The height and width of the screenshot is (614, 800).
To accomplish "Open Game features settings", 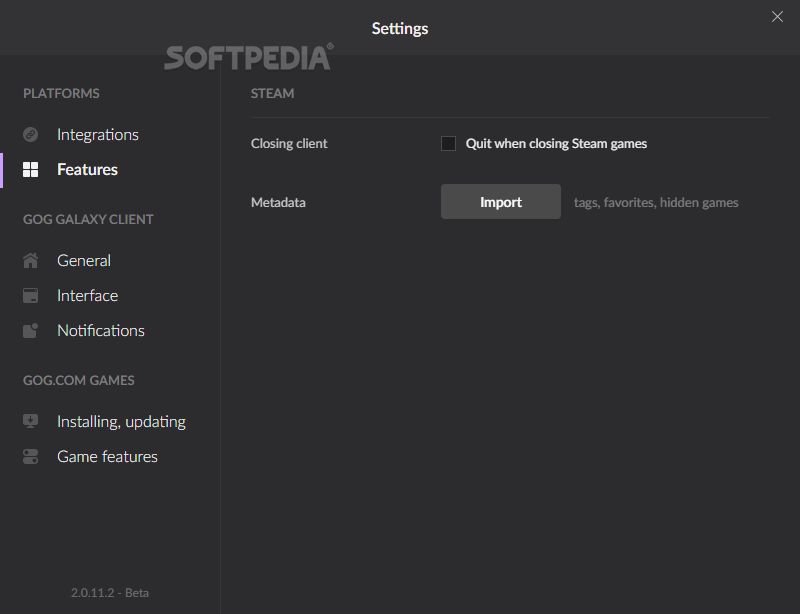I will click(107, 456).
